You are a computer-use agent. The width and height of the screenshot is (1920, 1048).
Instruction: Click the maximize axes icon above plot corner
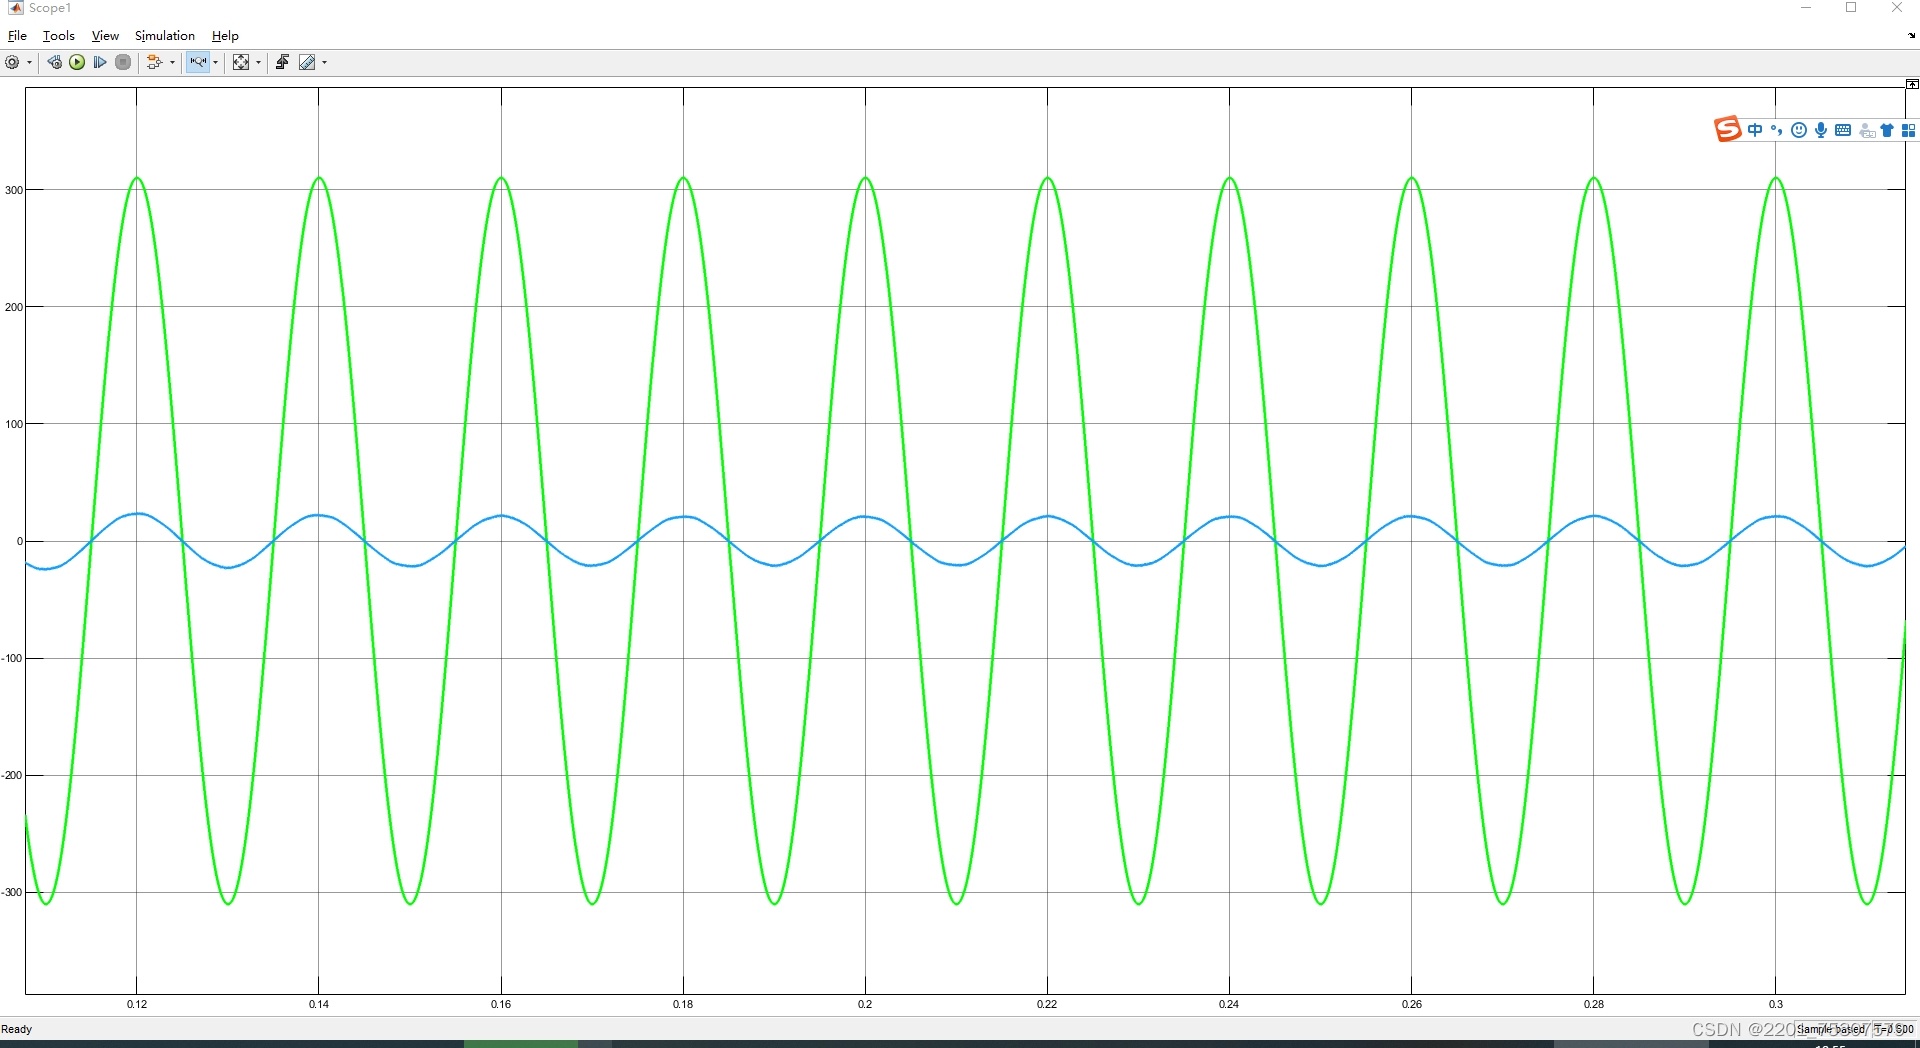(1912, 84)
